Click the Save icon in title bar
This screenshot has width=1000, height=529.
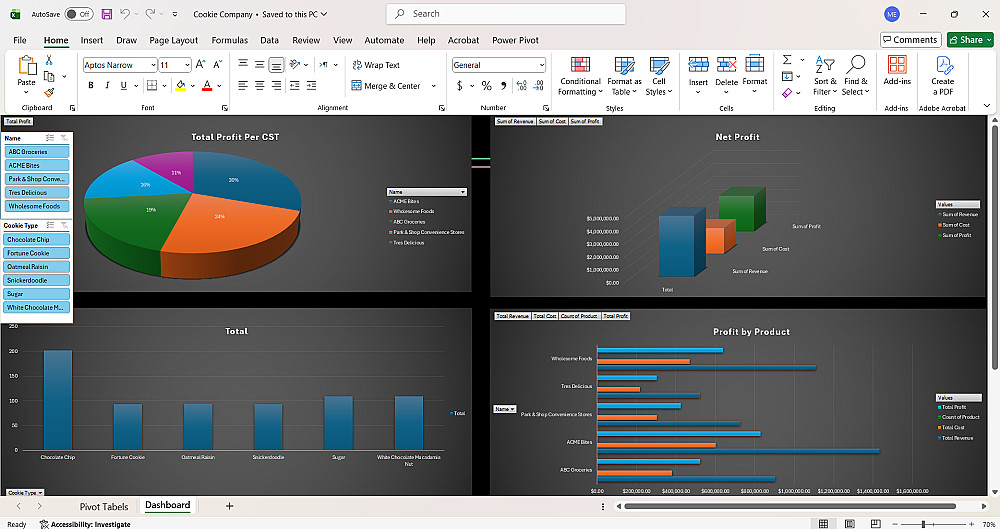pos(107,13)
